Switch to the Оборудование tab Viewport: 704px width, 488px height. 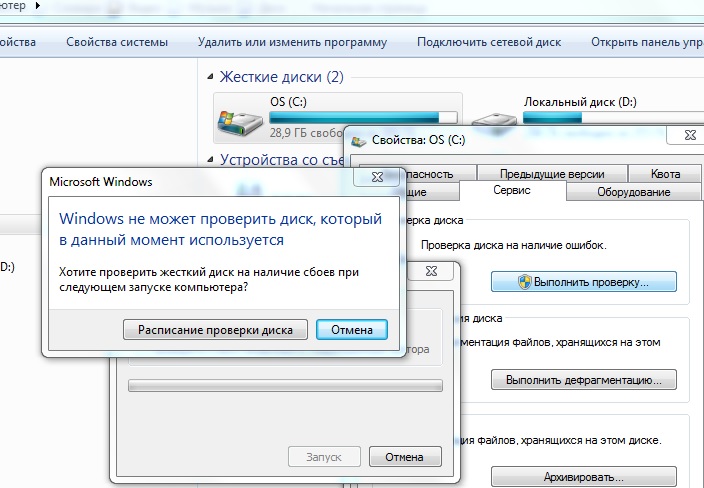pos(633,192)
